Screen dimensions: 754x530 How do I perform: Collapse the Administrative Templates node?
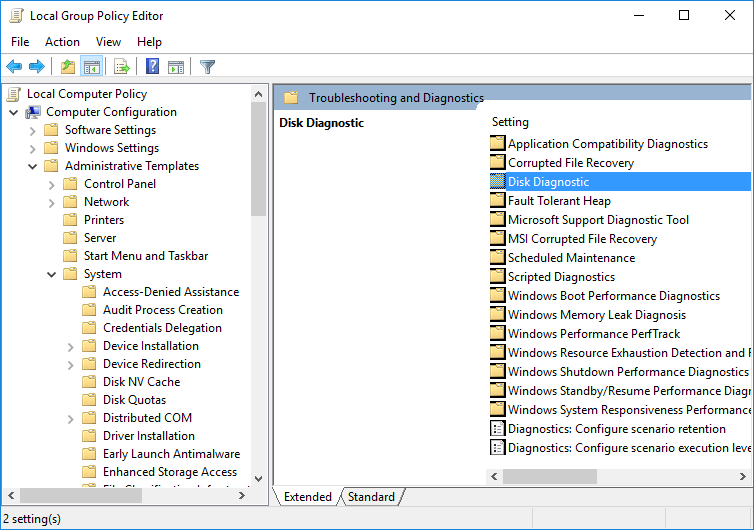(33, 166)
